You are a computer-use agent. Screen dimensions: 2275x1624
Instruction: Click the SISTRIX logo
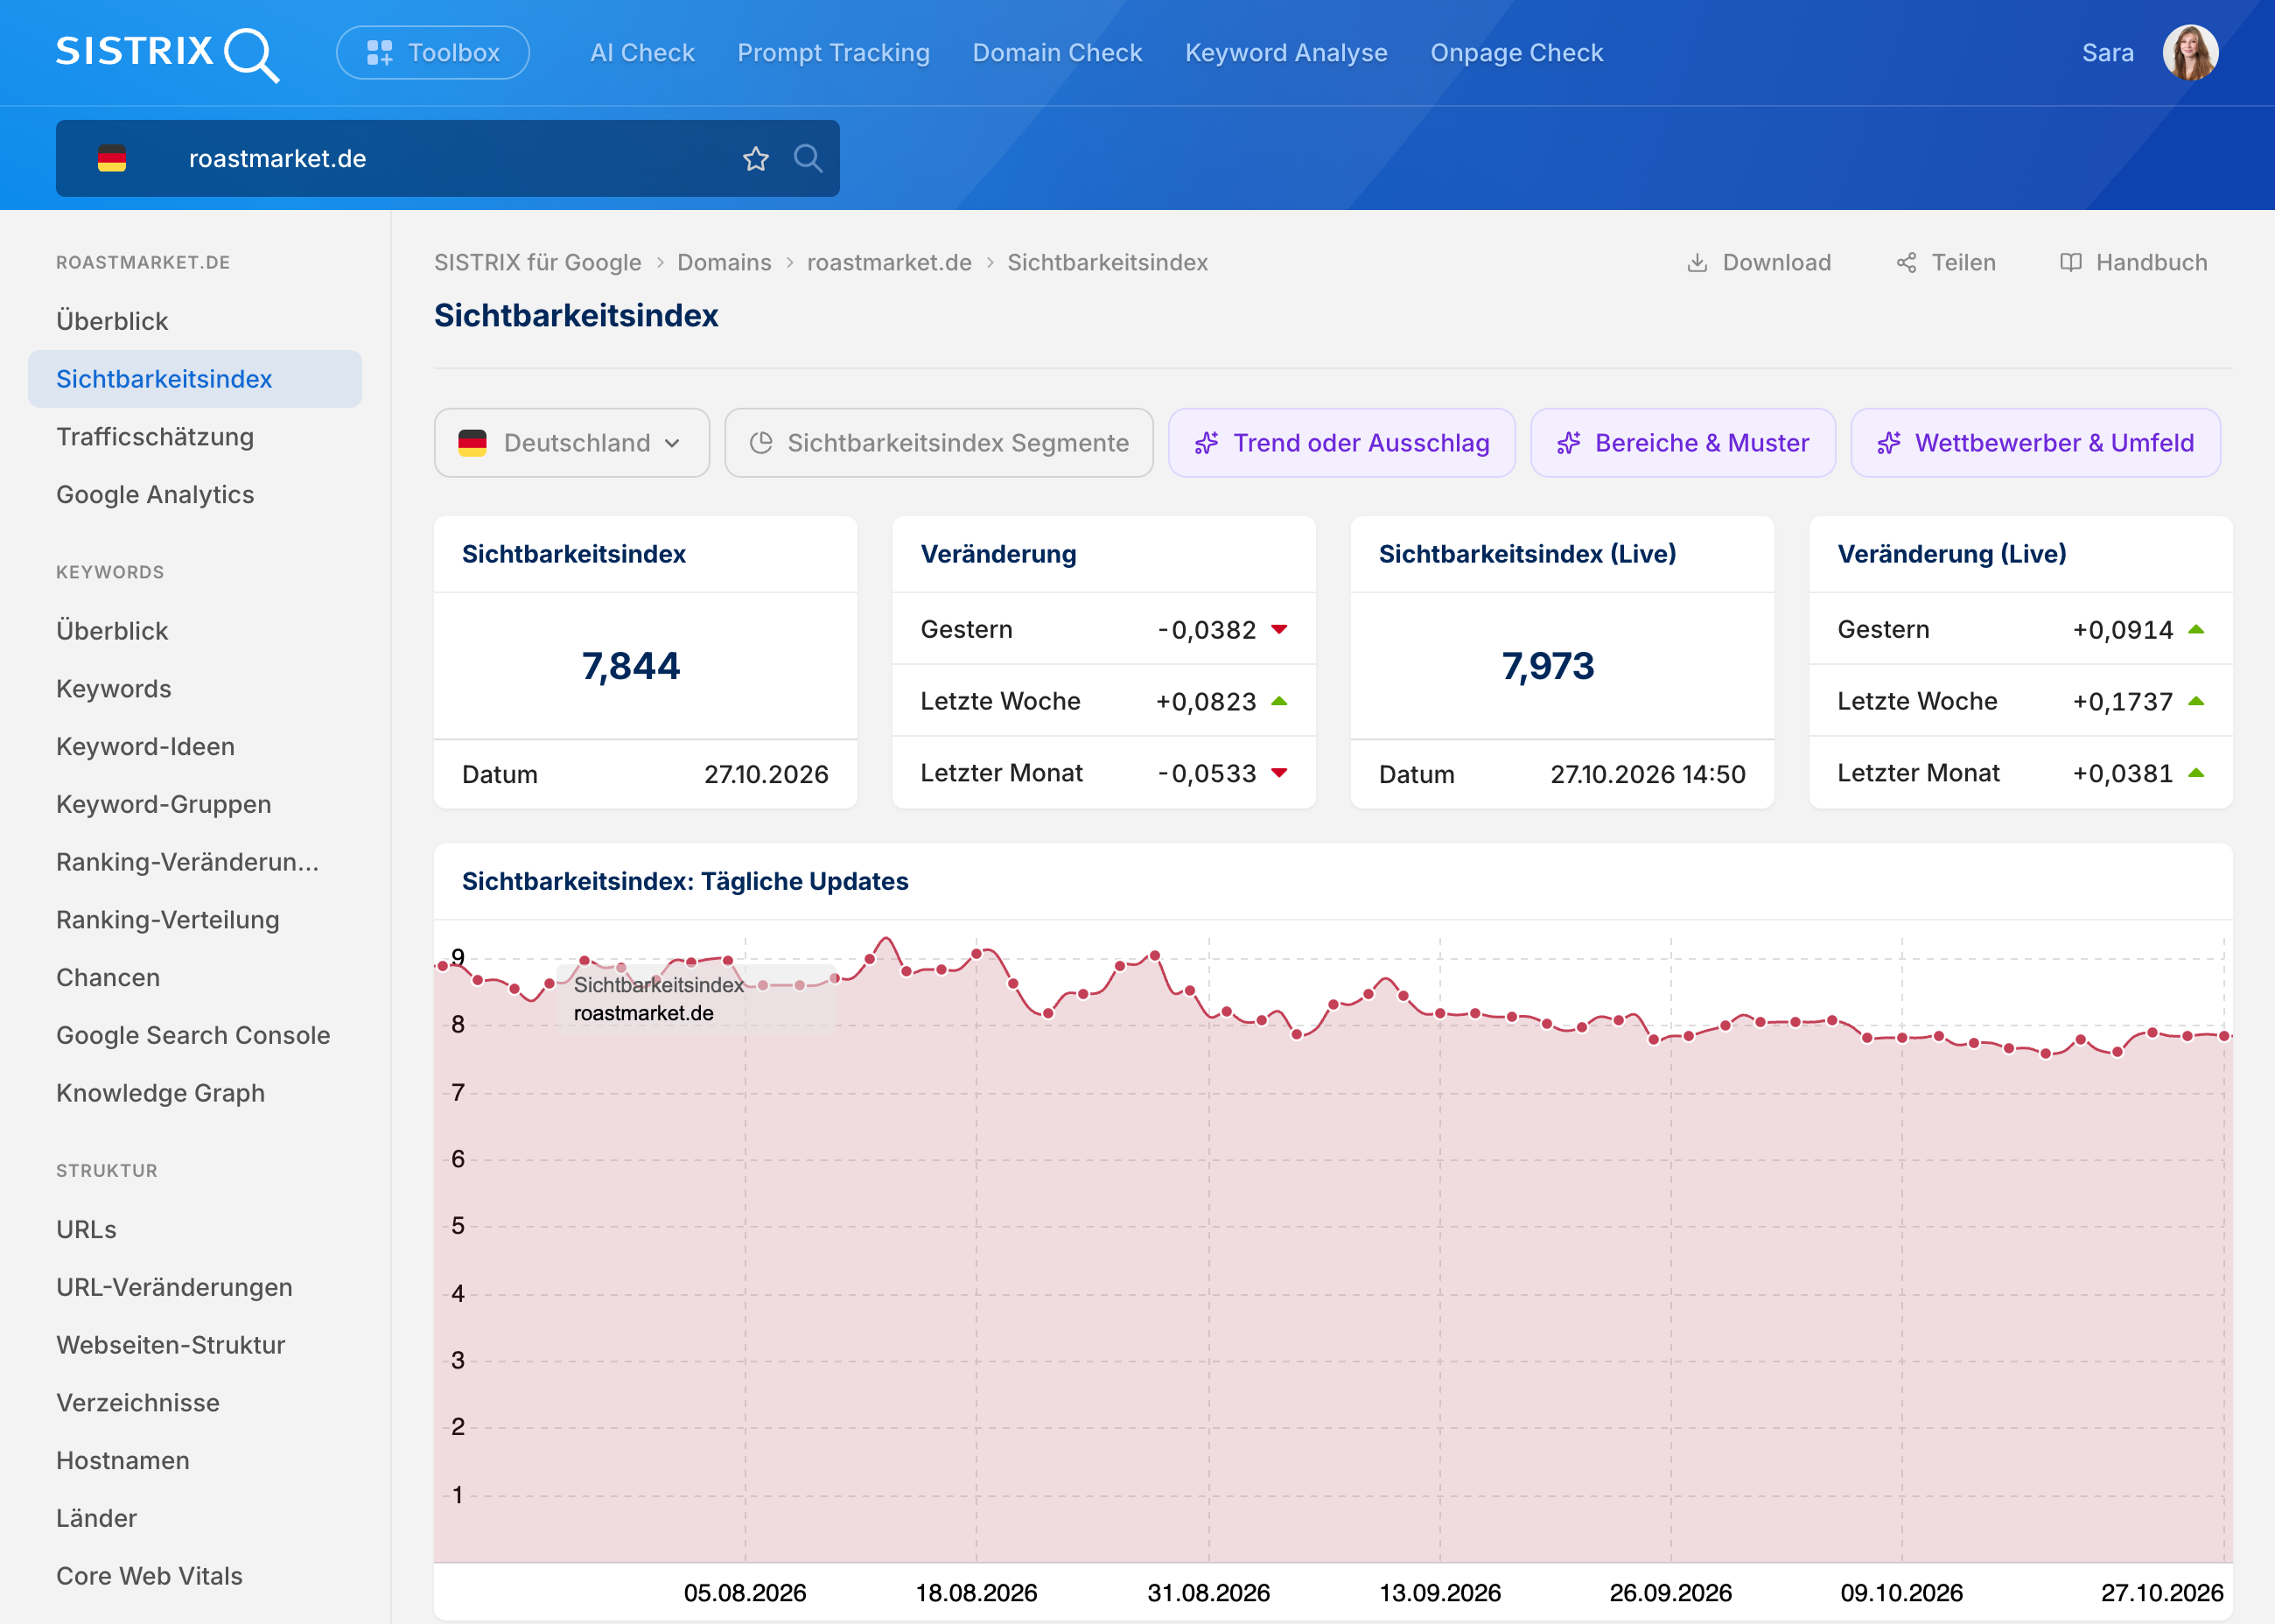(167, 53)
